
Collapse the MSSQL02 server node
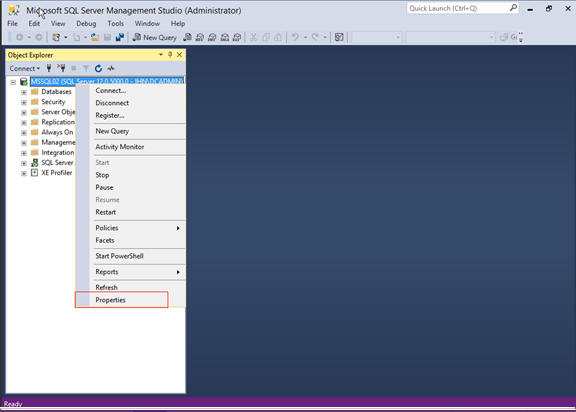[x=13, y=82]
